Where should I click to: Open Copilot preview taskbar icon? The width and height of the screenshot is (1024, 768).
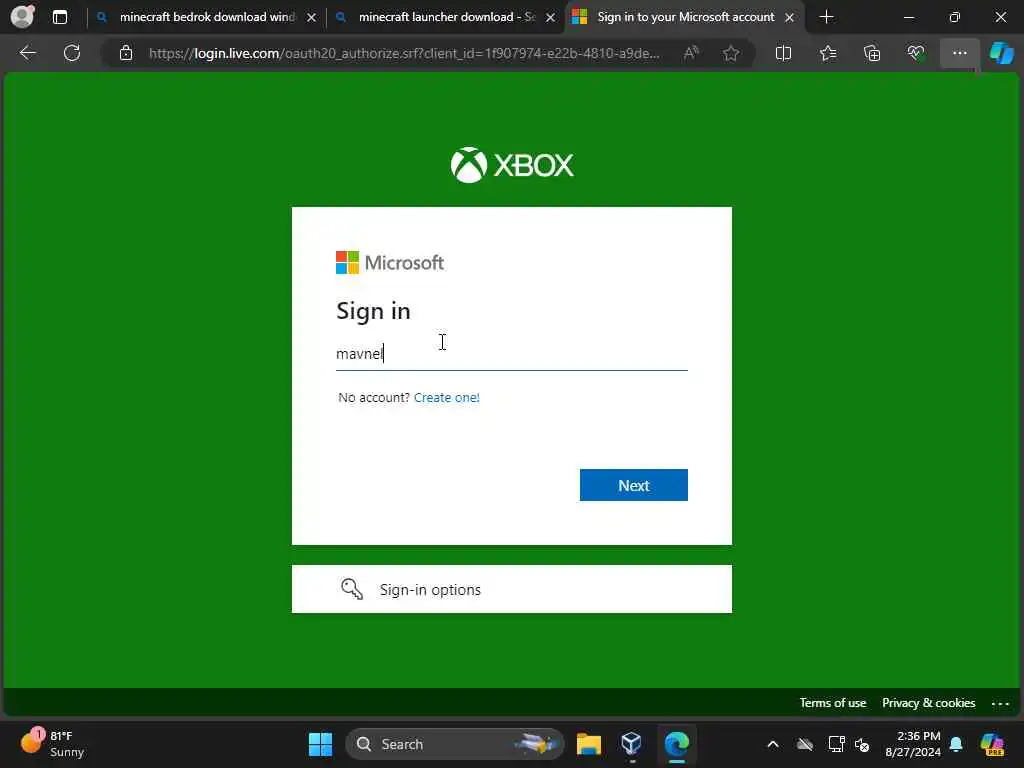point(992,744)
